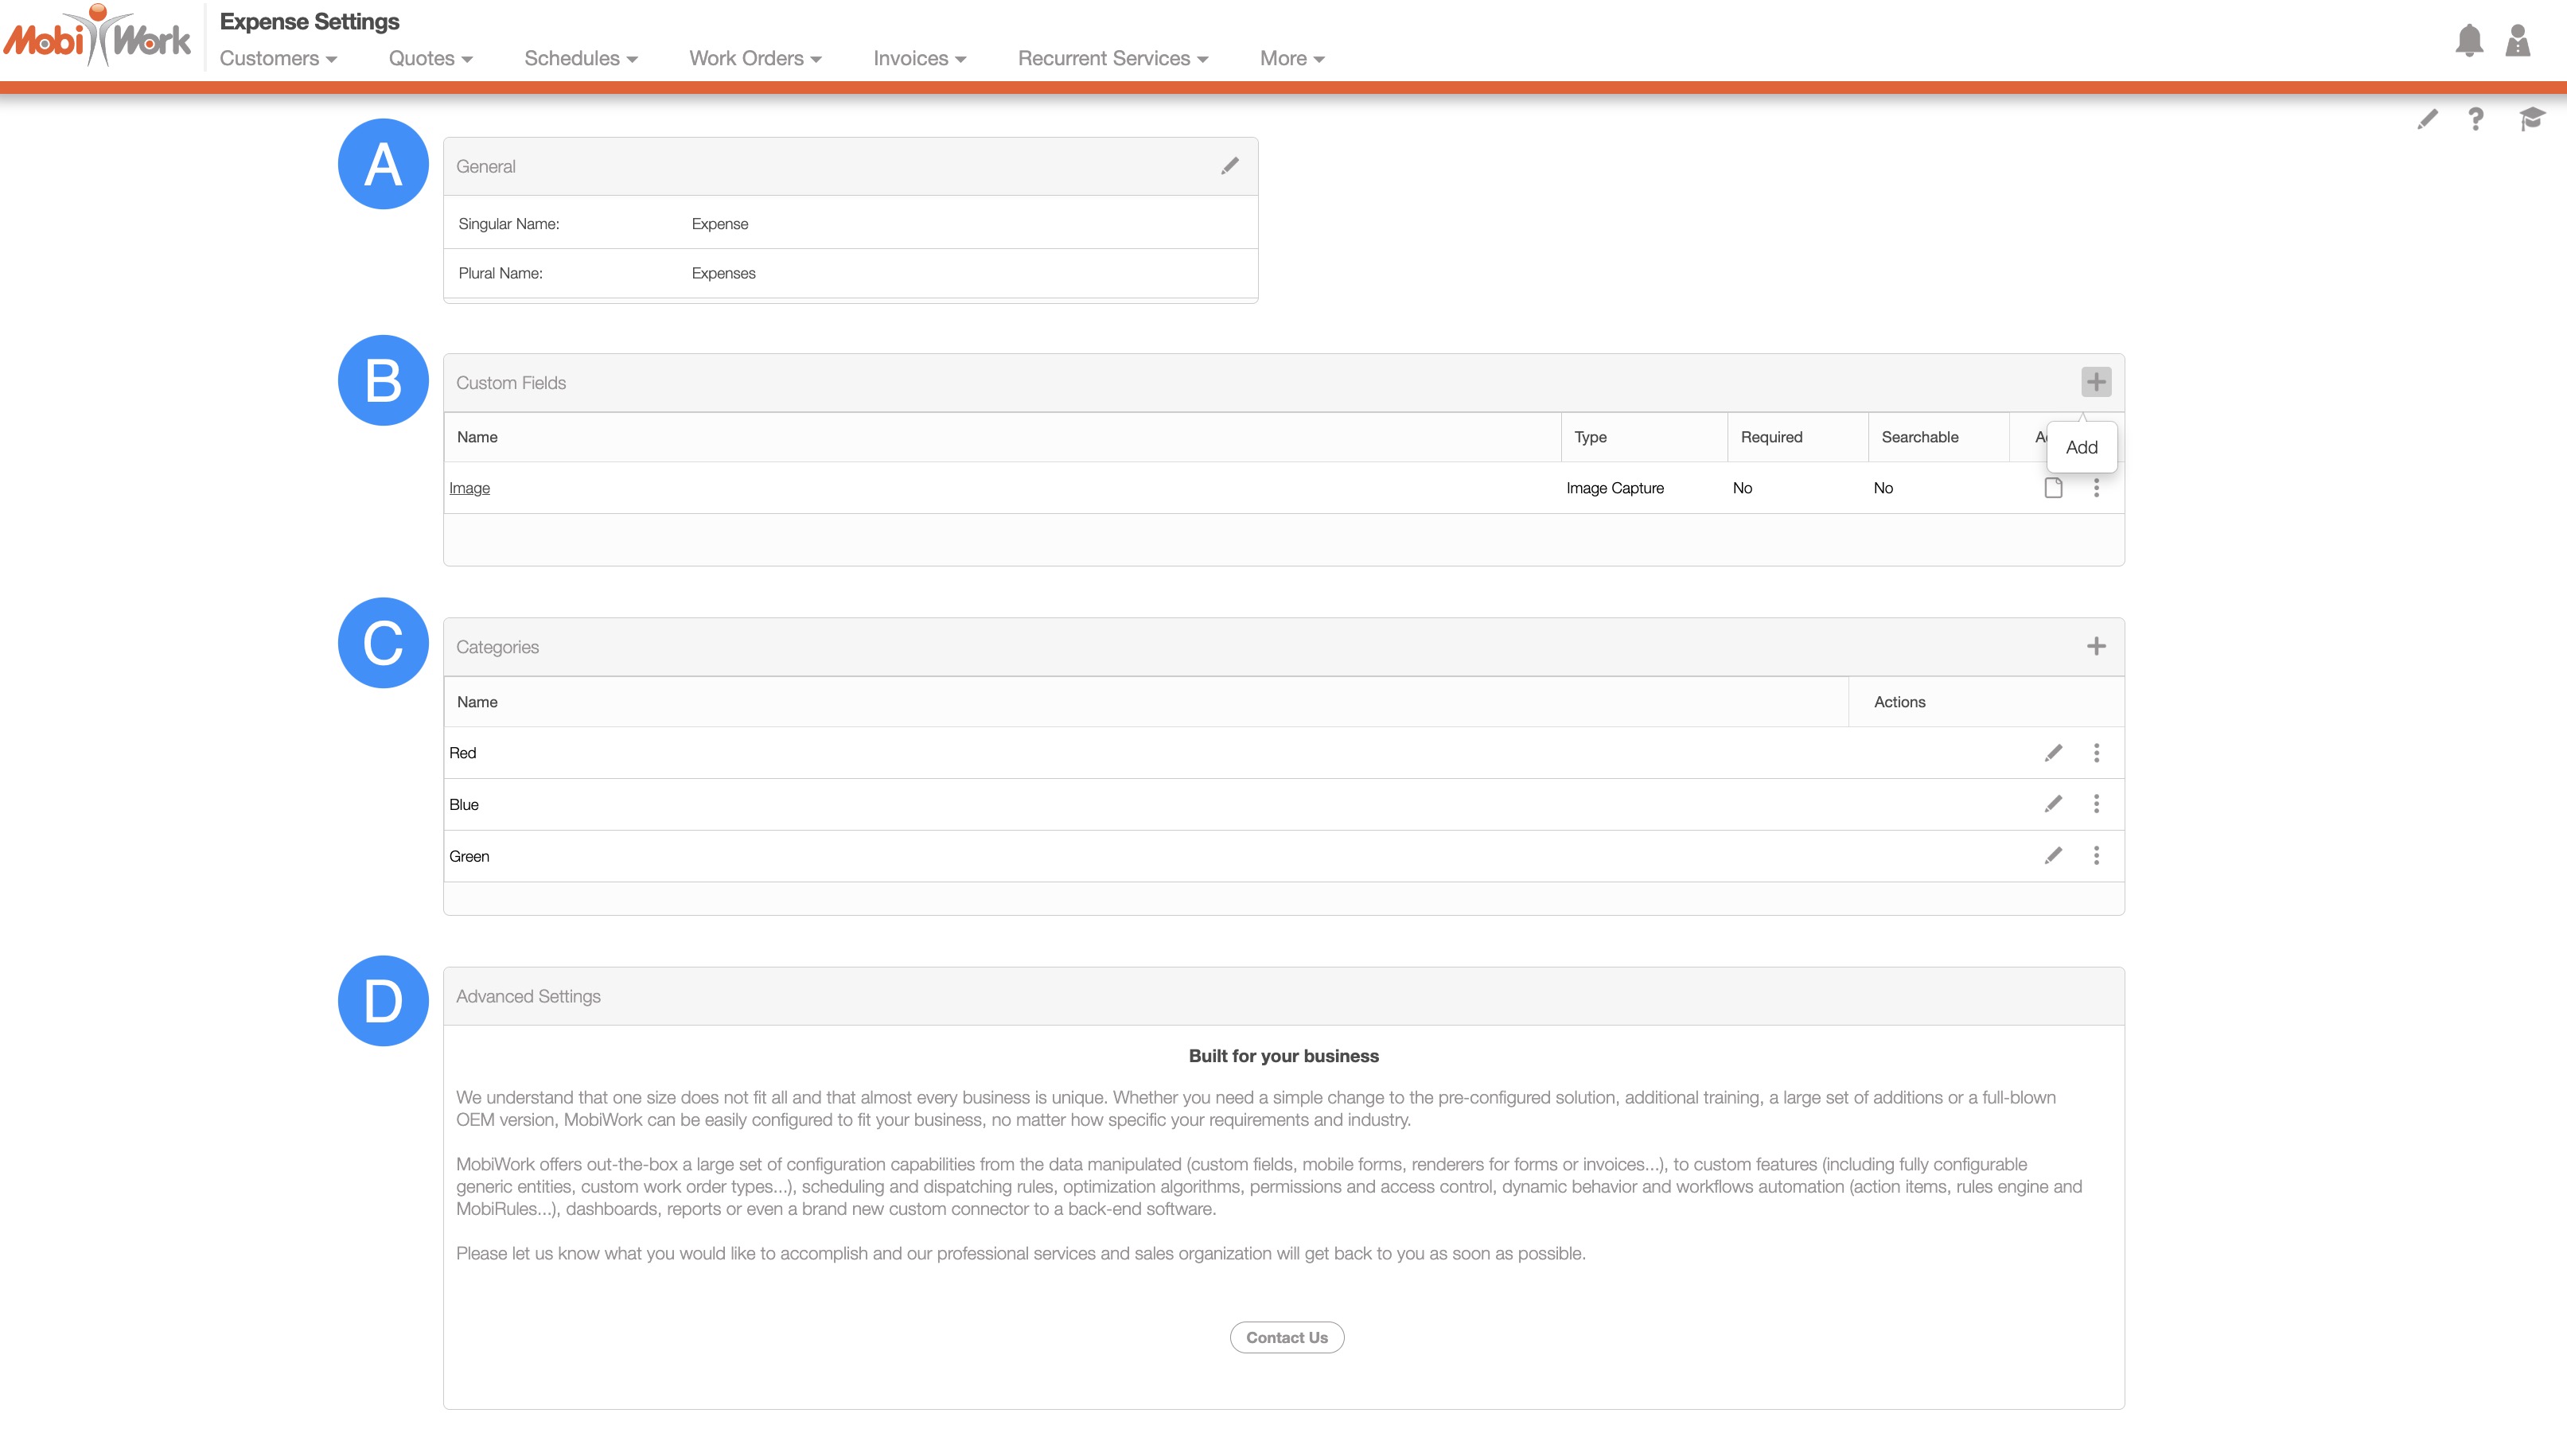Image resolution: width=2567 pixels, height=1456 pixels.
Task: Edit the Red category
Action: [x=2053, y=753]
